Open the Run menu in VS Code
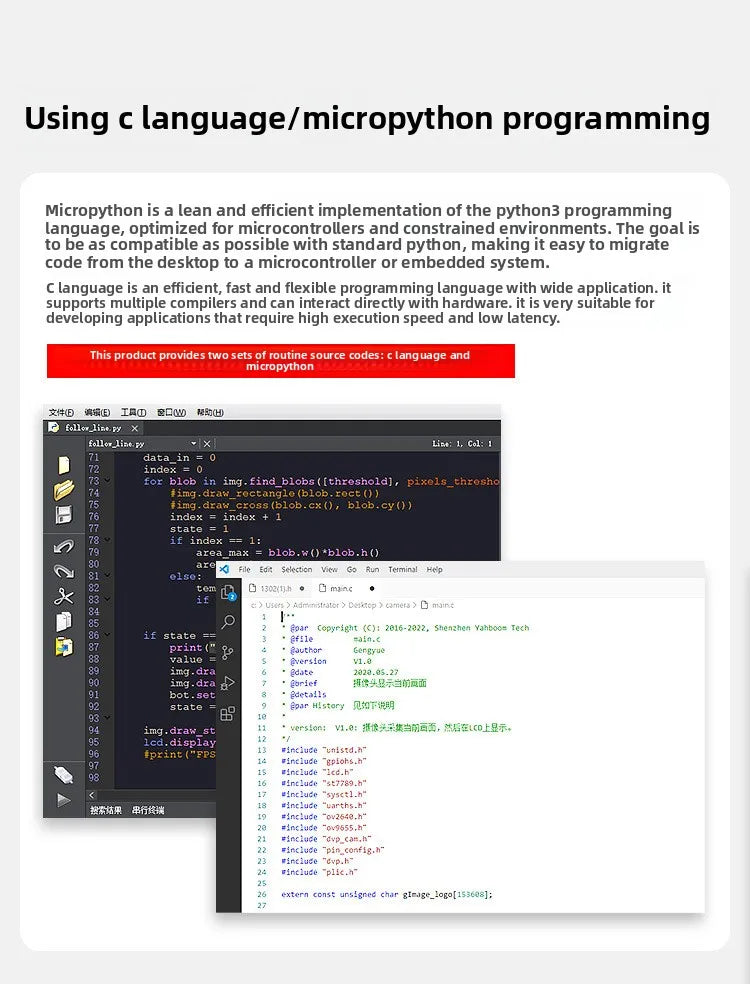Image resolution: width=750 pixels, height=984 pixels. [x=372, y=570]
